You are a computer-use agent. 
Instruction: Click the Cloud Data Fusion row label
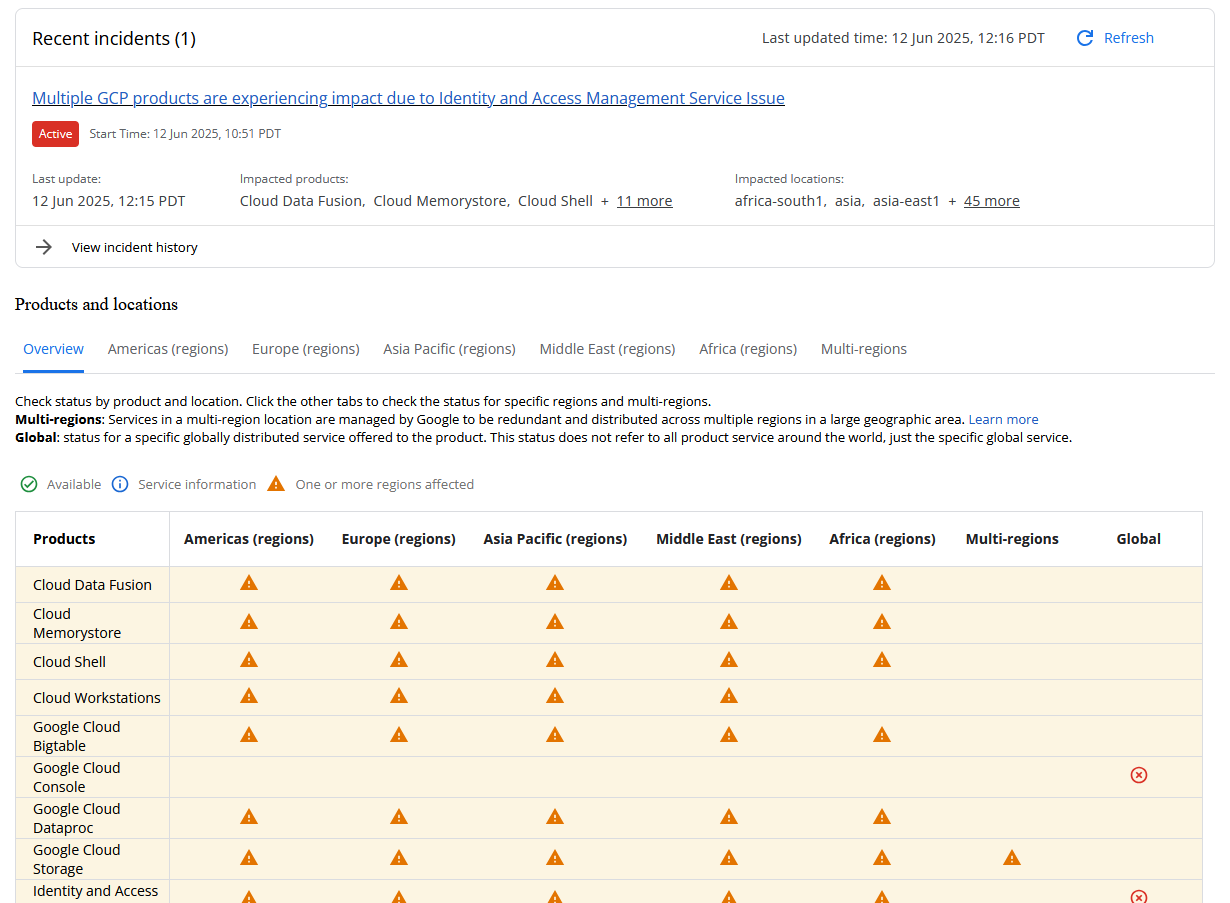(92, 585)
